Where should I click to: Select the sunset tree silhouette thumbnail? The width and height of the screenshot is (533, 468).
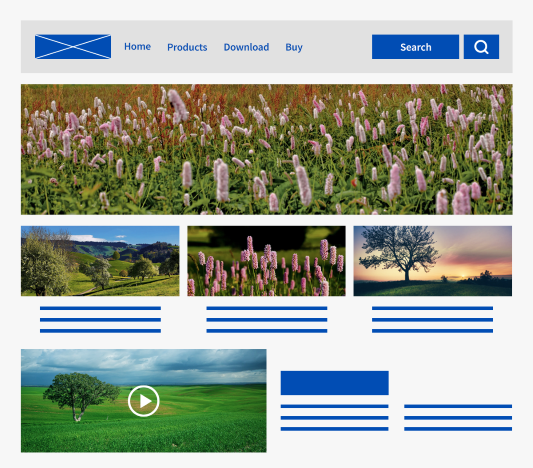[x=433, y=261]
